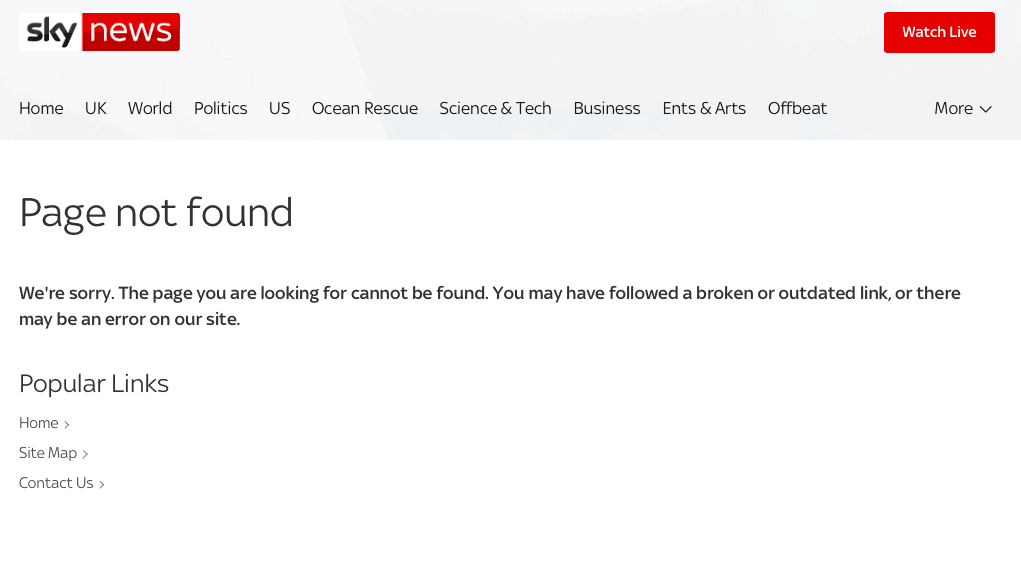Click the arrow icon beside Home link
The image size is (1021, 561).
pos(66,424)
